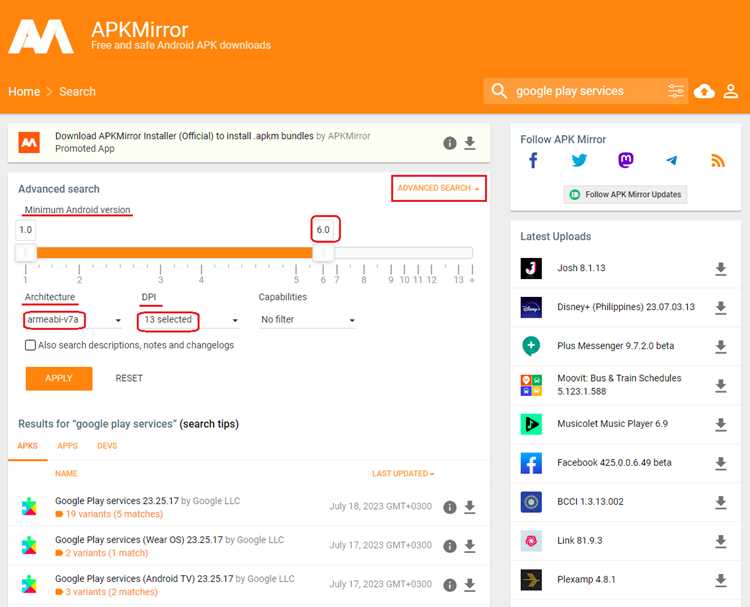Sort by LAST UPDATED column
Viewport: 750px width, 607px height.
pyautogui.click(x=403, y=474)
